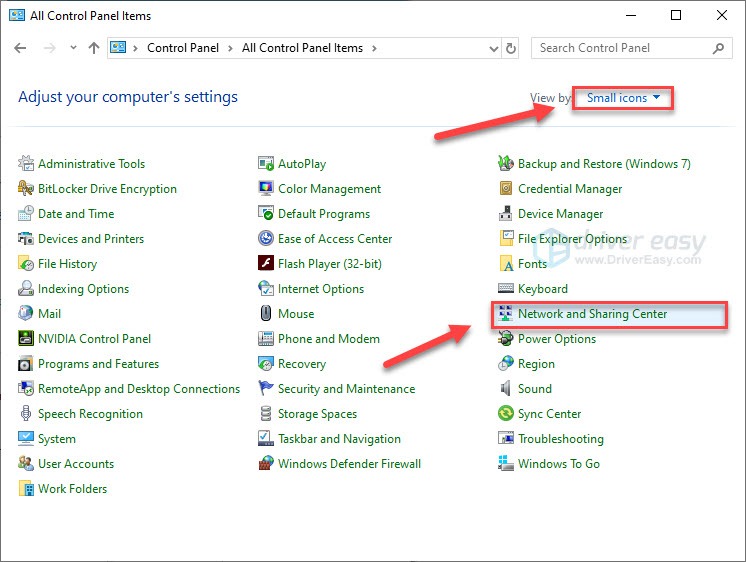Click the Security and Maintenance flag icon
This screenshot has height=562, width=746.
pos(266,389)
